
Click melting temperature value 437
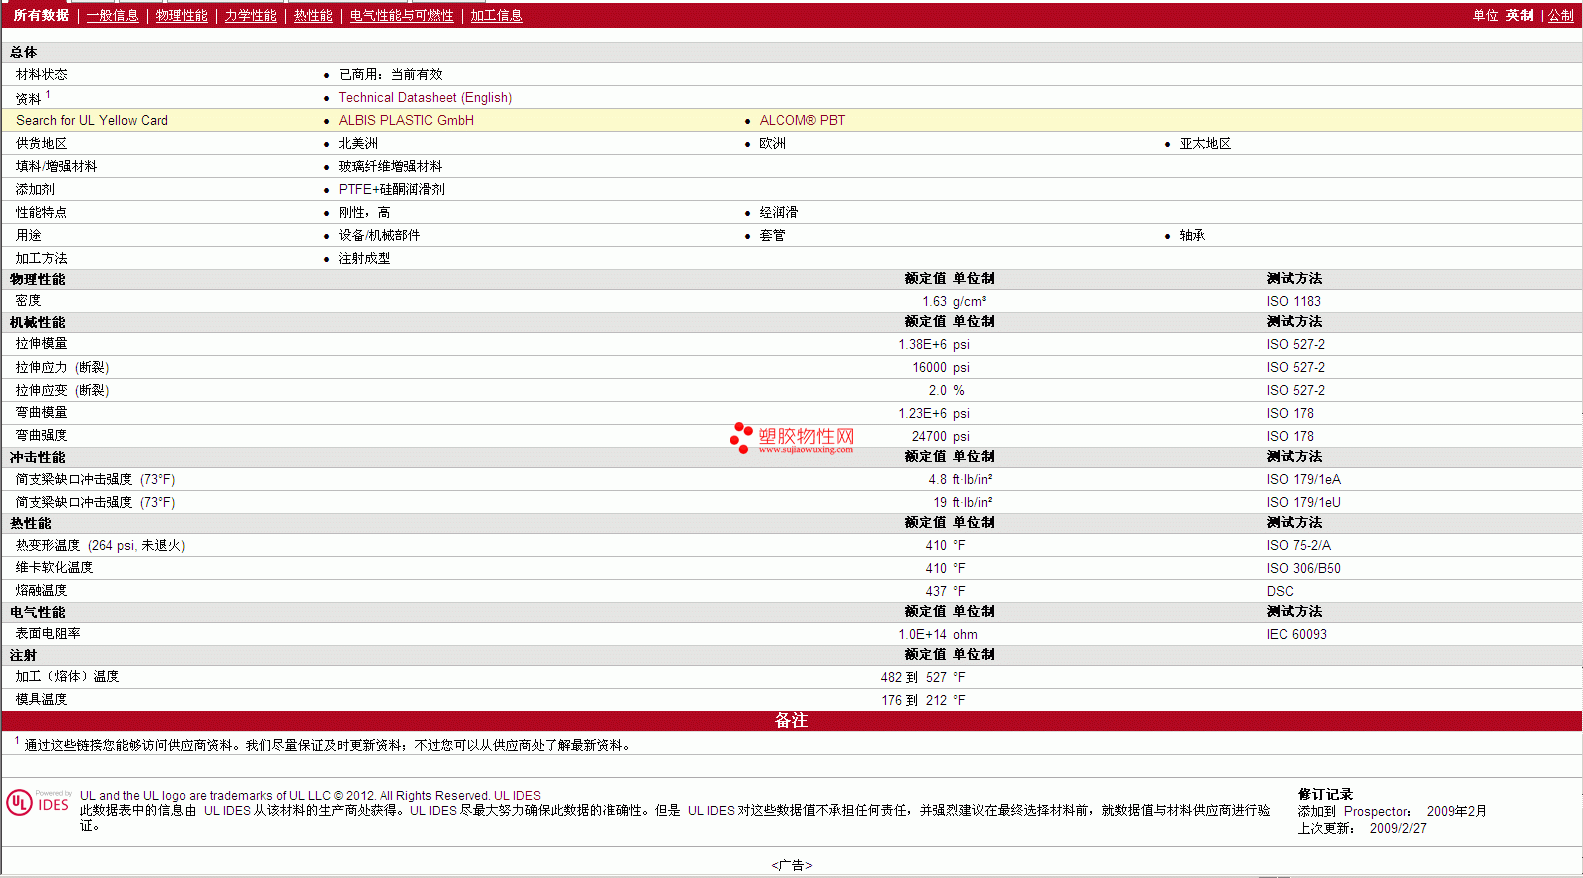click(x=936, y=592)
